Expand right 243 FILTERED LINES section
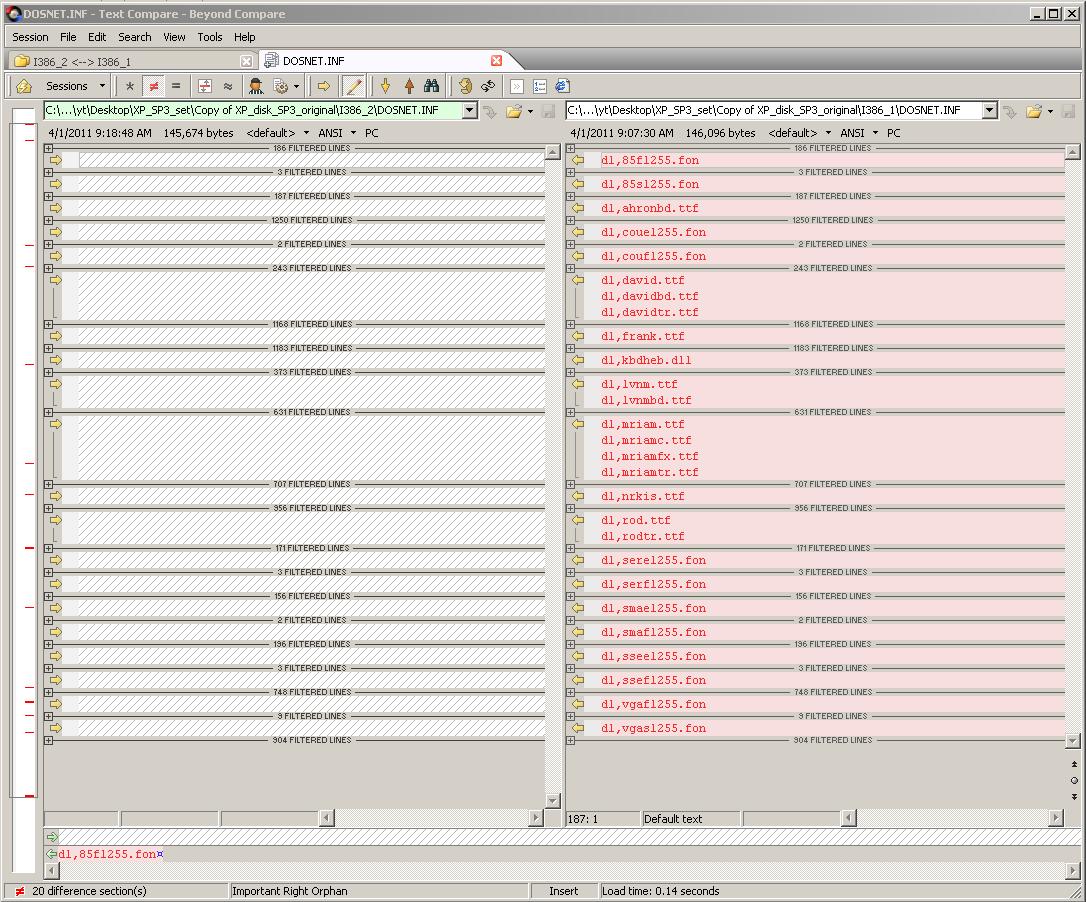1086x902 pixels. tap(570, 268)
